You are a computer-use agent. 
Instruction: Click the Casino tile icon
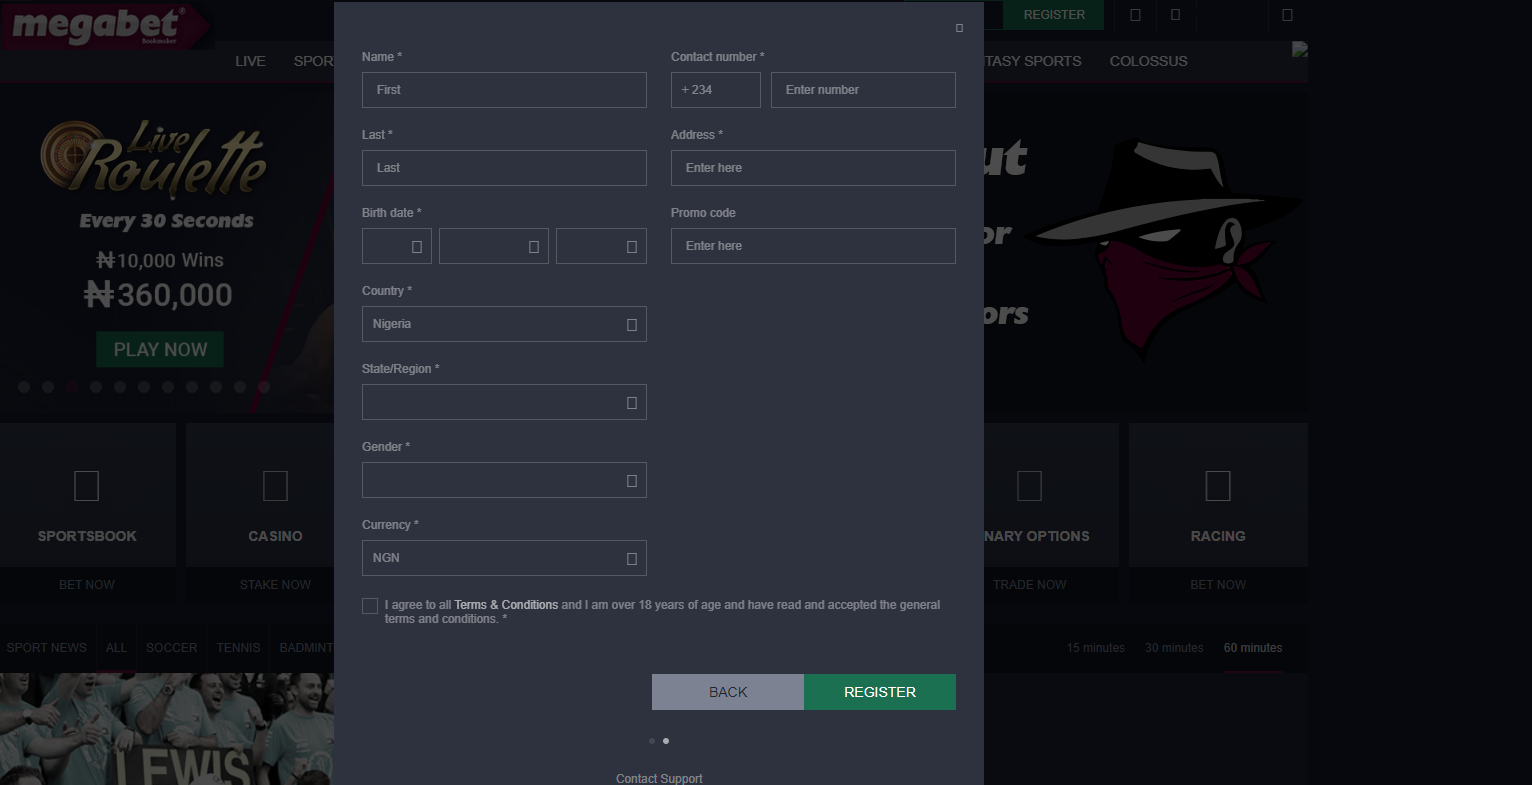click(275, 486)
